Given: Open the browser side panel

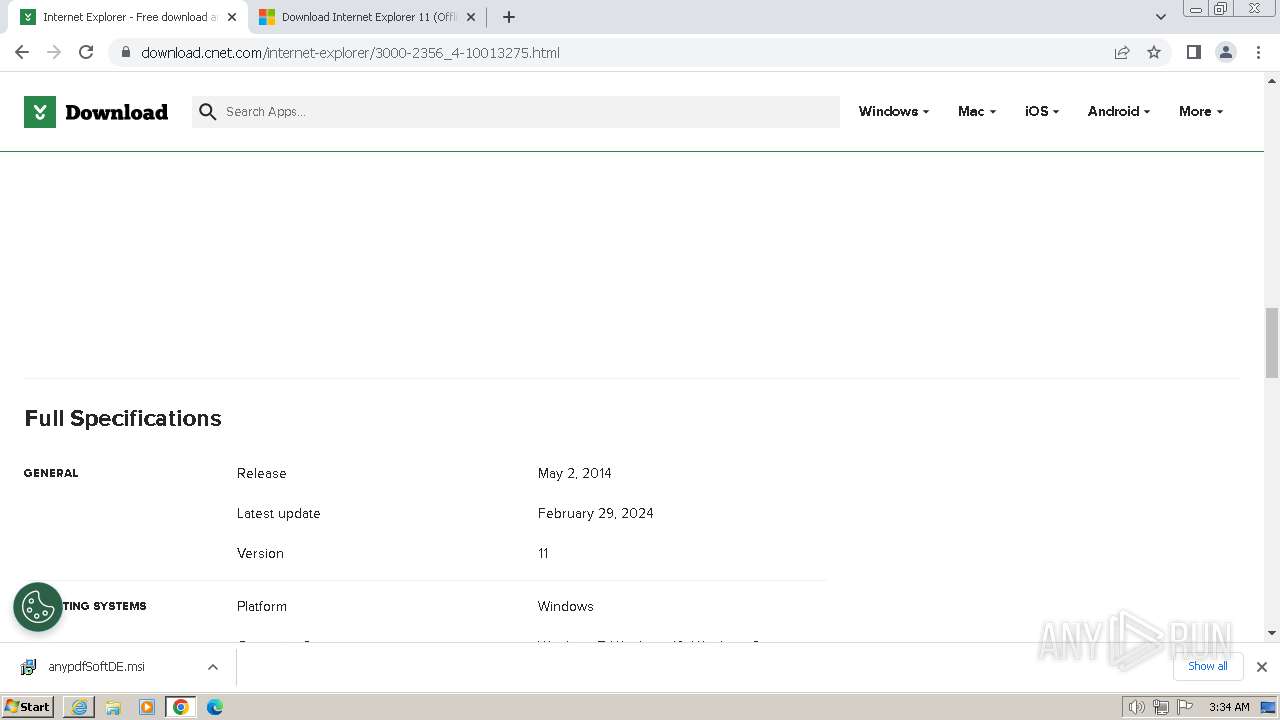Looking at the screenshot, I should (1193, 52).
